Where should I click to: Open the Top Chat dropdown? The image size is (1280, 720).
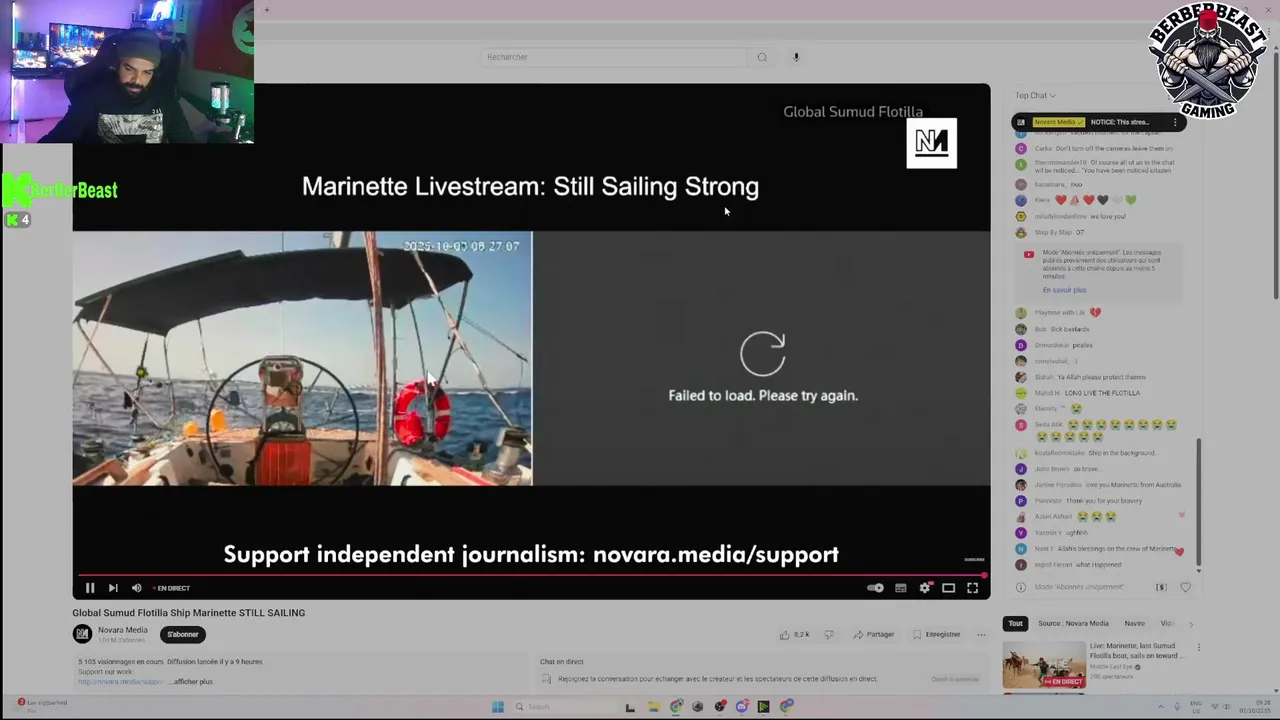tap(1035, 95)
